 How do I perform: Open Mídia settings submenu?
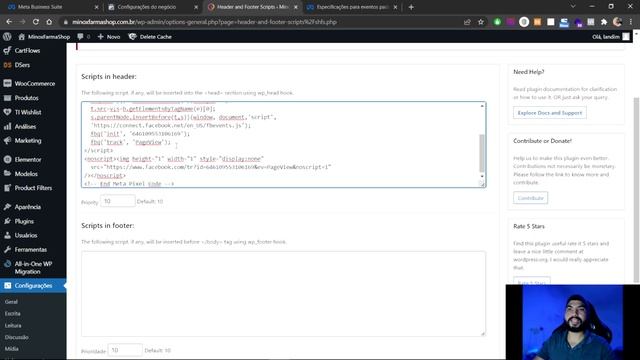click(x=12, y=349)
